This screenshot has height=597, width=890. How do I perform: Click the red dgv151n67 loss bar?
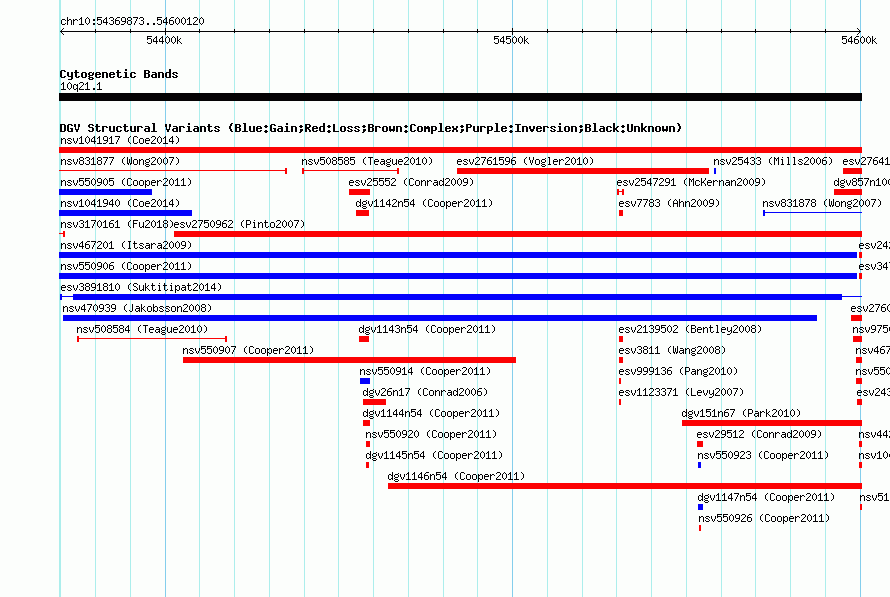pos(771,423)
